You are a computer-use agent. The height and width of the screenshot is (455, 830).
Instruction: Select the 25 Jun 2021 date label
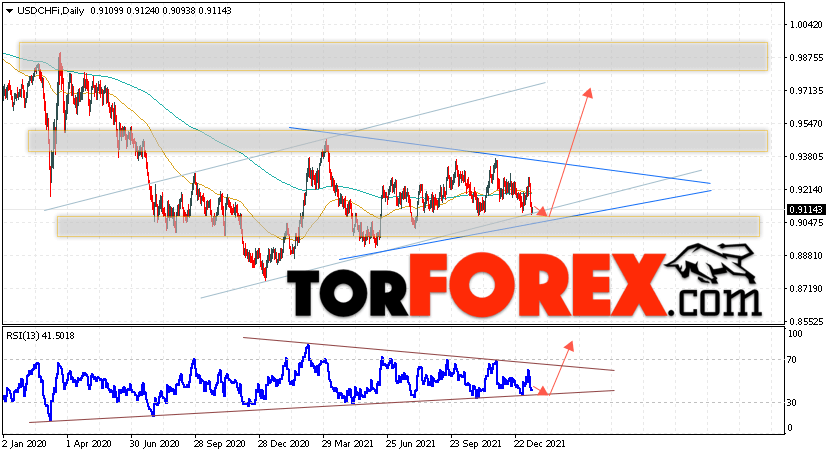(x=410, y=443)
